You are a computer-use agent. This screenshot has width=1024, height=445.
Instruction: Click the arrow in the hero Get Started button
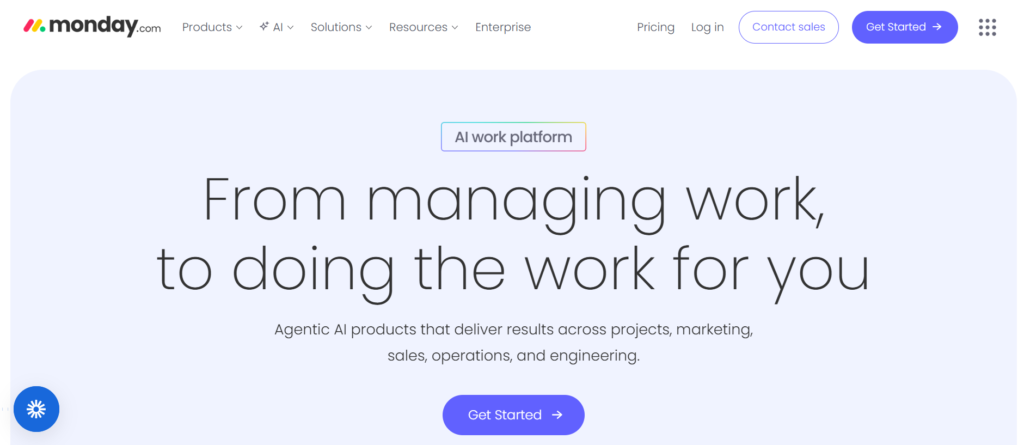tap(557, 415)
